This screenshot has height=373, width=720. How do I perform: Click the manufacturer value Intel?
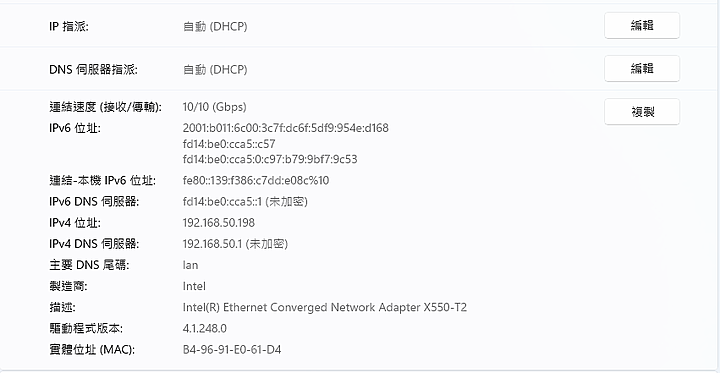tap(194, 286)
